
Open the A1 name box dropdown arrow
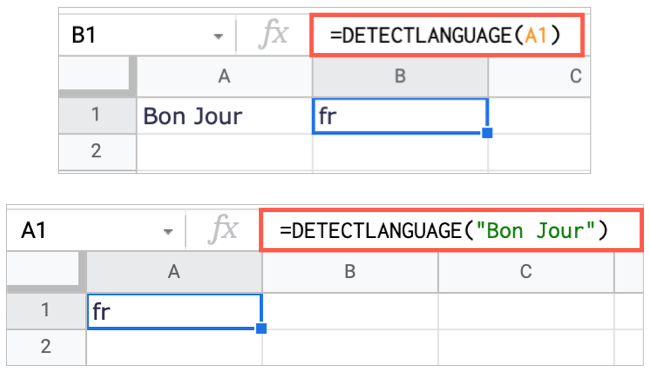(168, 232)
